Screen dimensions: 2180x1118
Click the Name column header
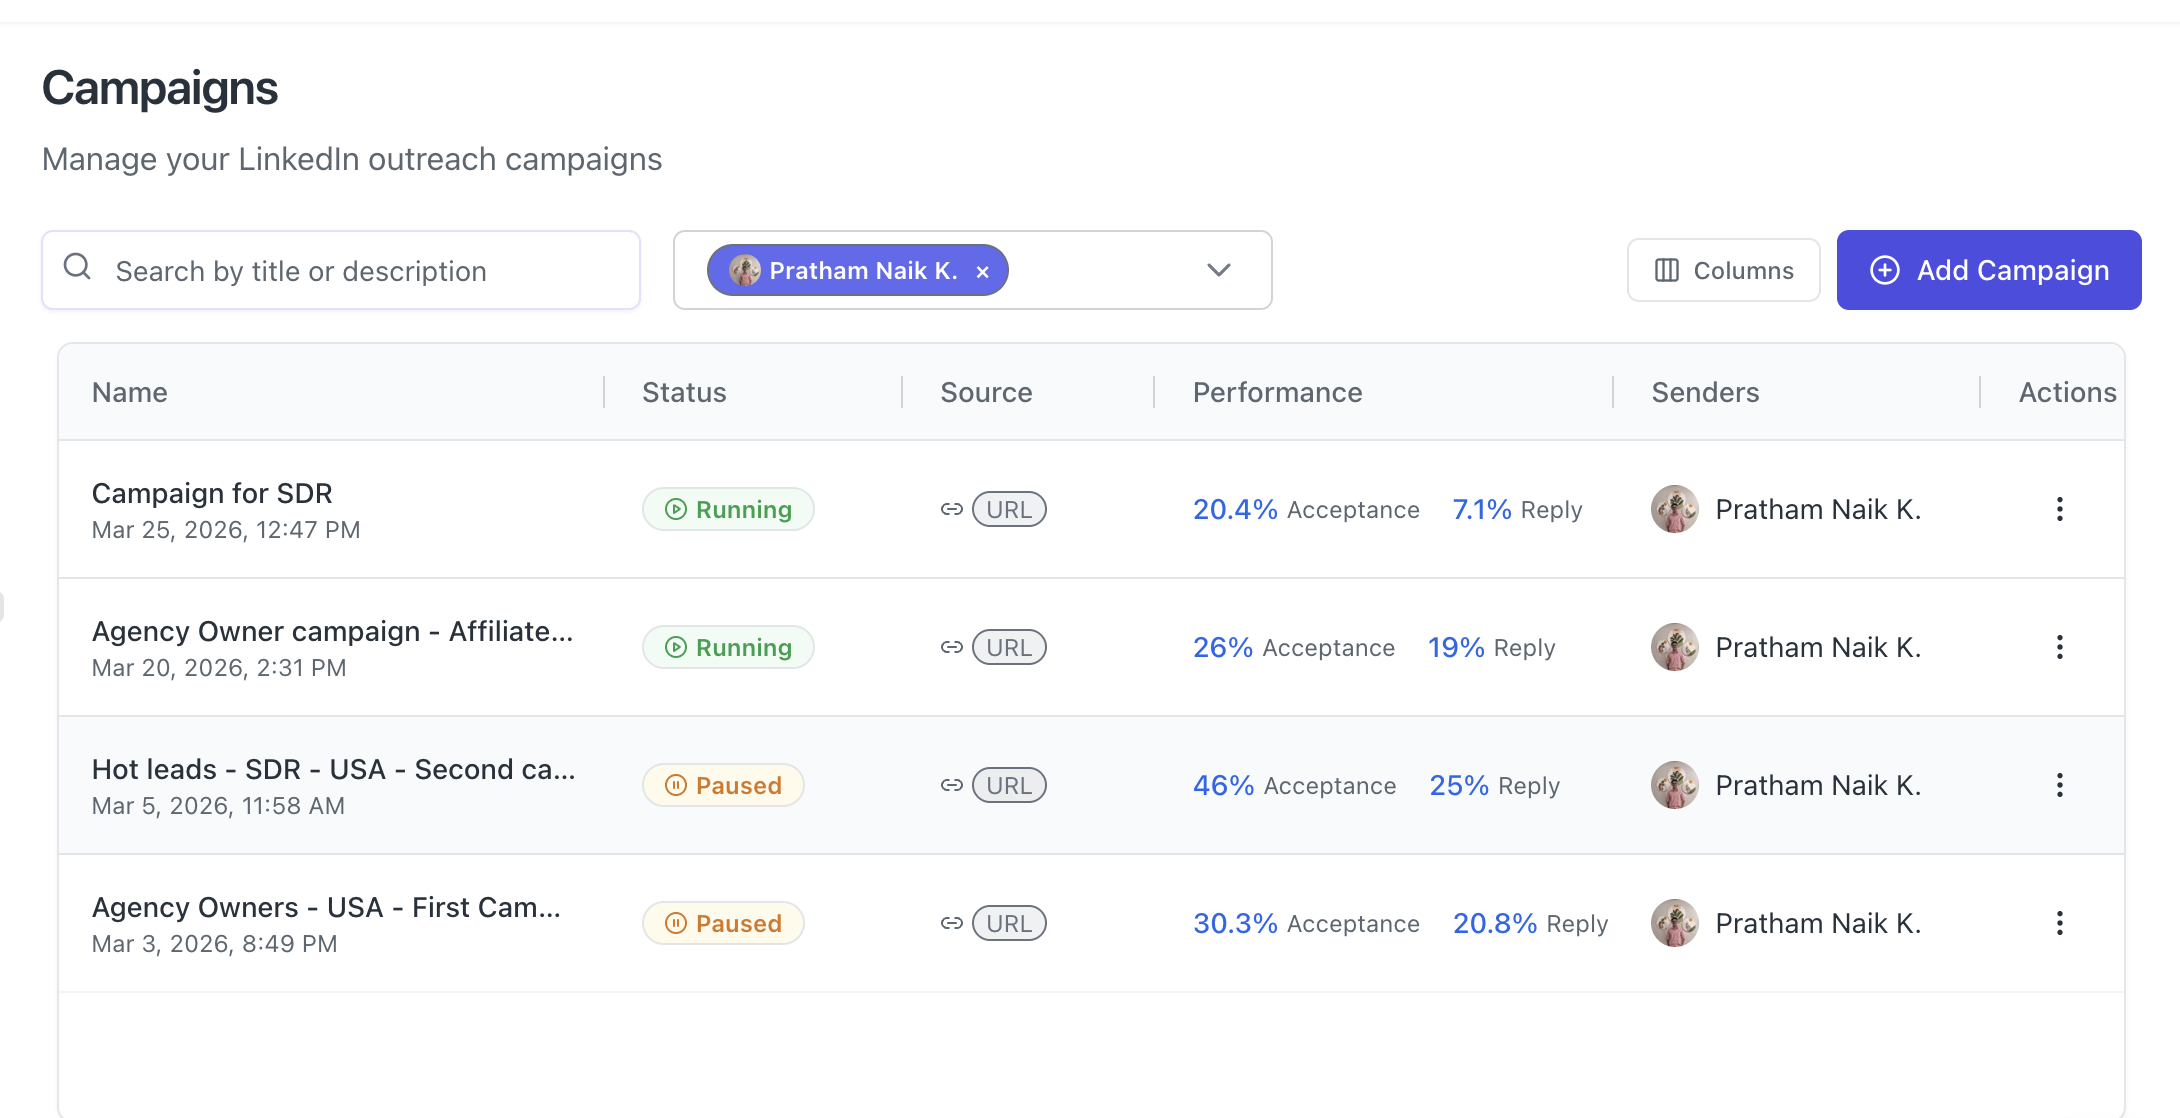[x=130, y=392]
